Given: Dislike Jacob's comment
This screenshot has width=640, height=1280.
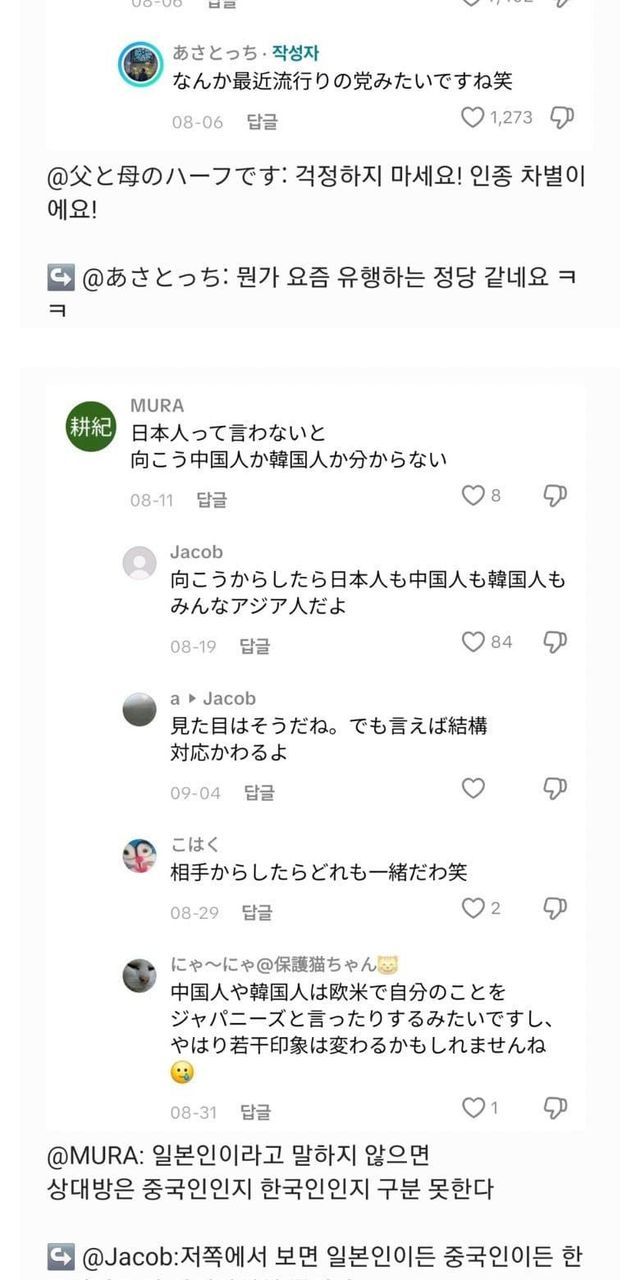Looking at the screenshot, I should click(x=555, y=642).
